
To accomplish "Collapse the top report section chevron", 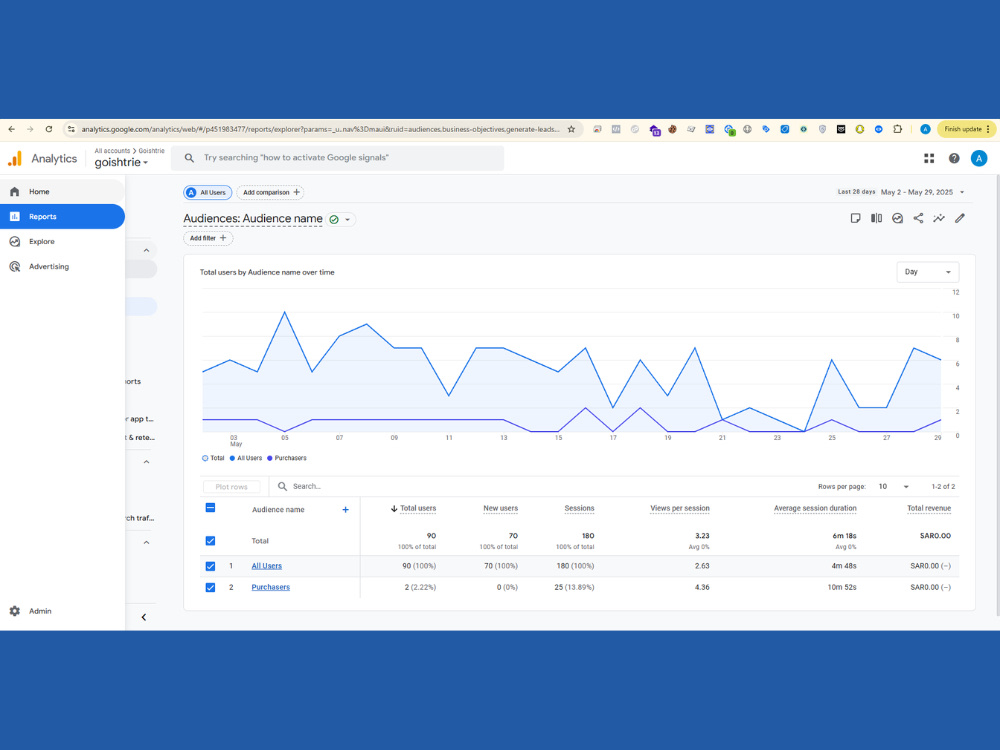I will coord(146,250).
